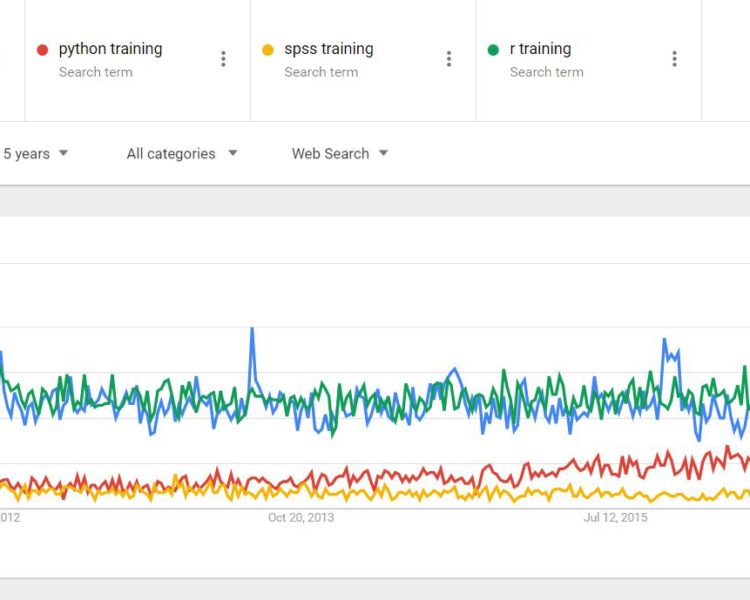Open spss training three-dot menu
This screenshot has height=600, width=750.
pyautogui.click(x=449, y=59)
